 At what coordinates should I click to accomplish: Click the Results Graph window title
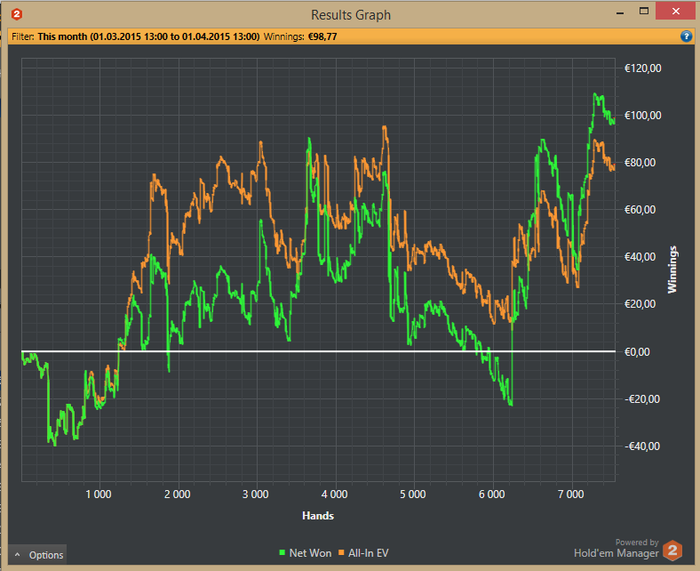(x=351, y=15)
